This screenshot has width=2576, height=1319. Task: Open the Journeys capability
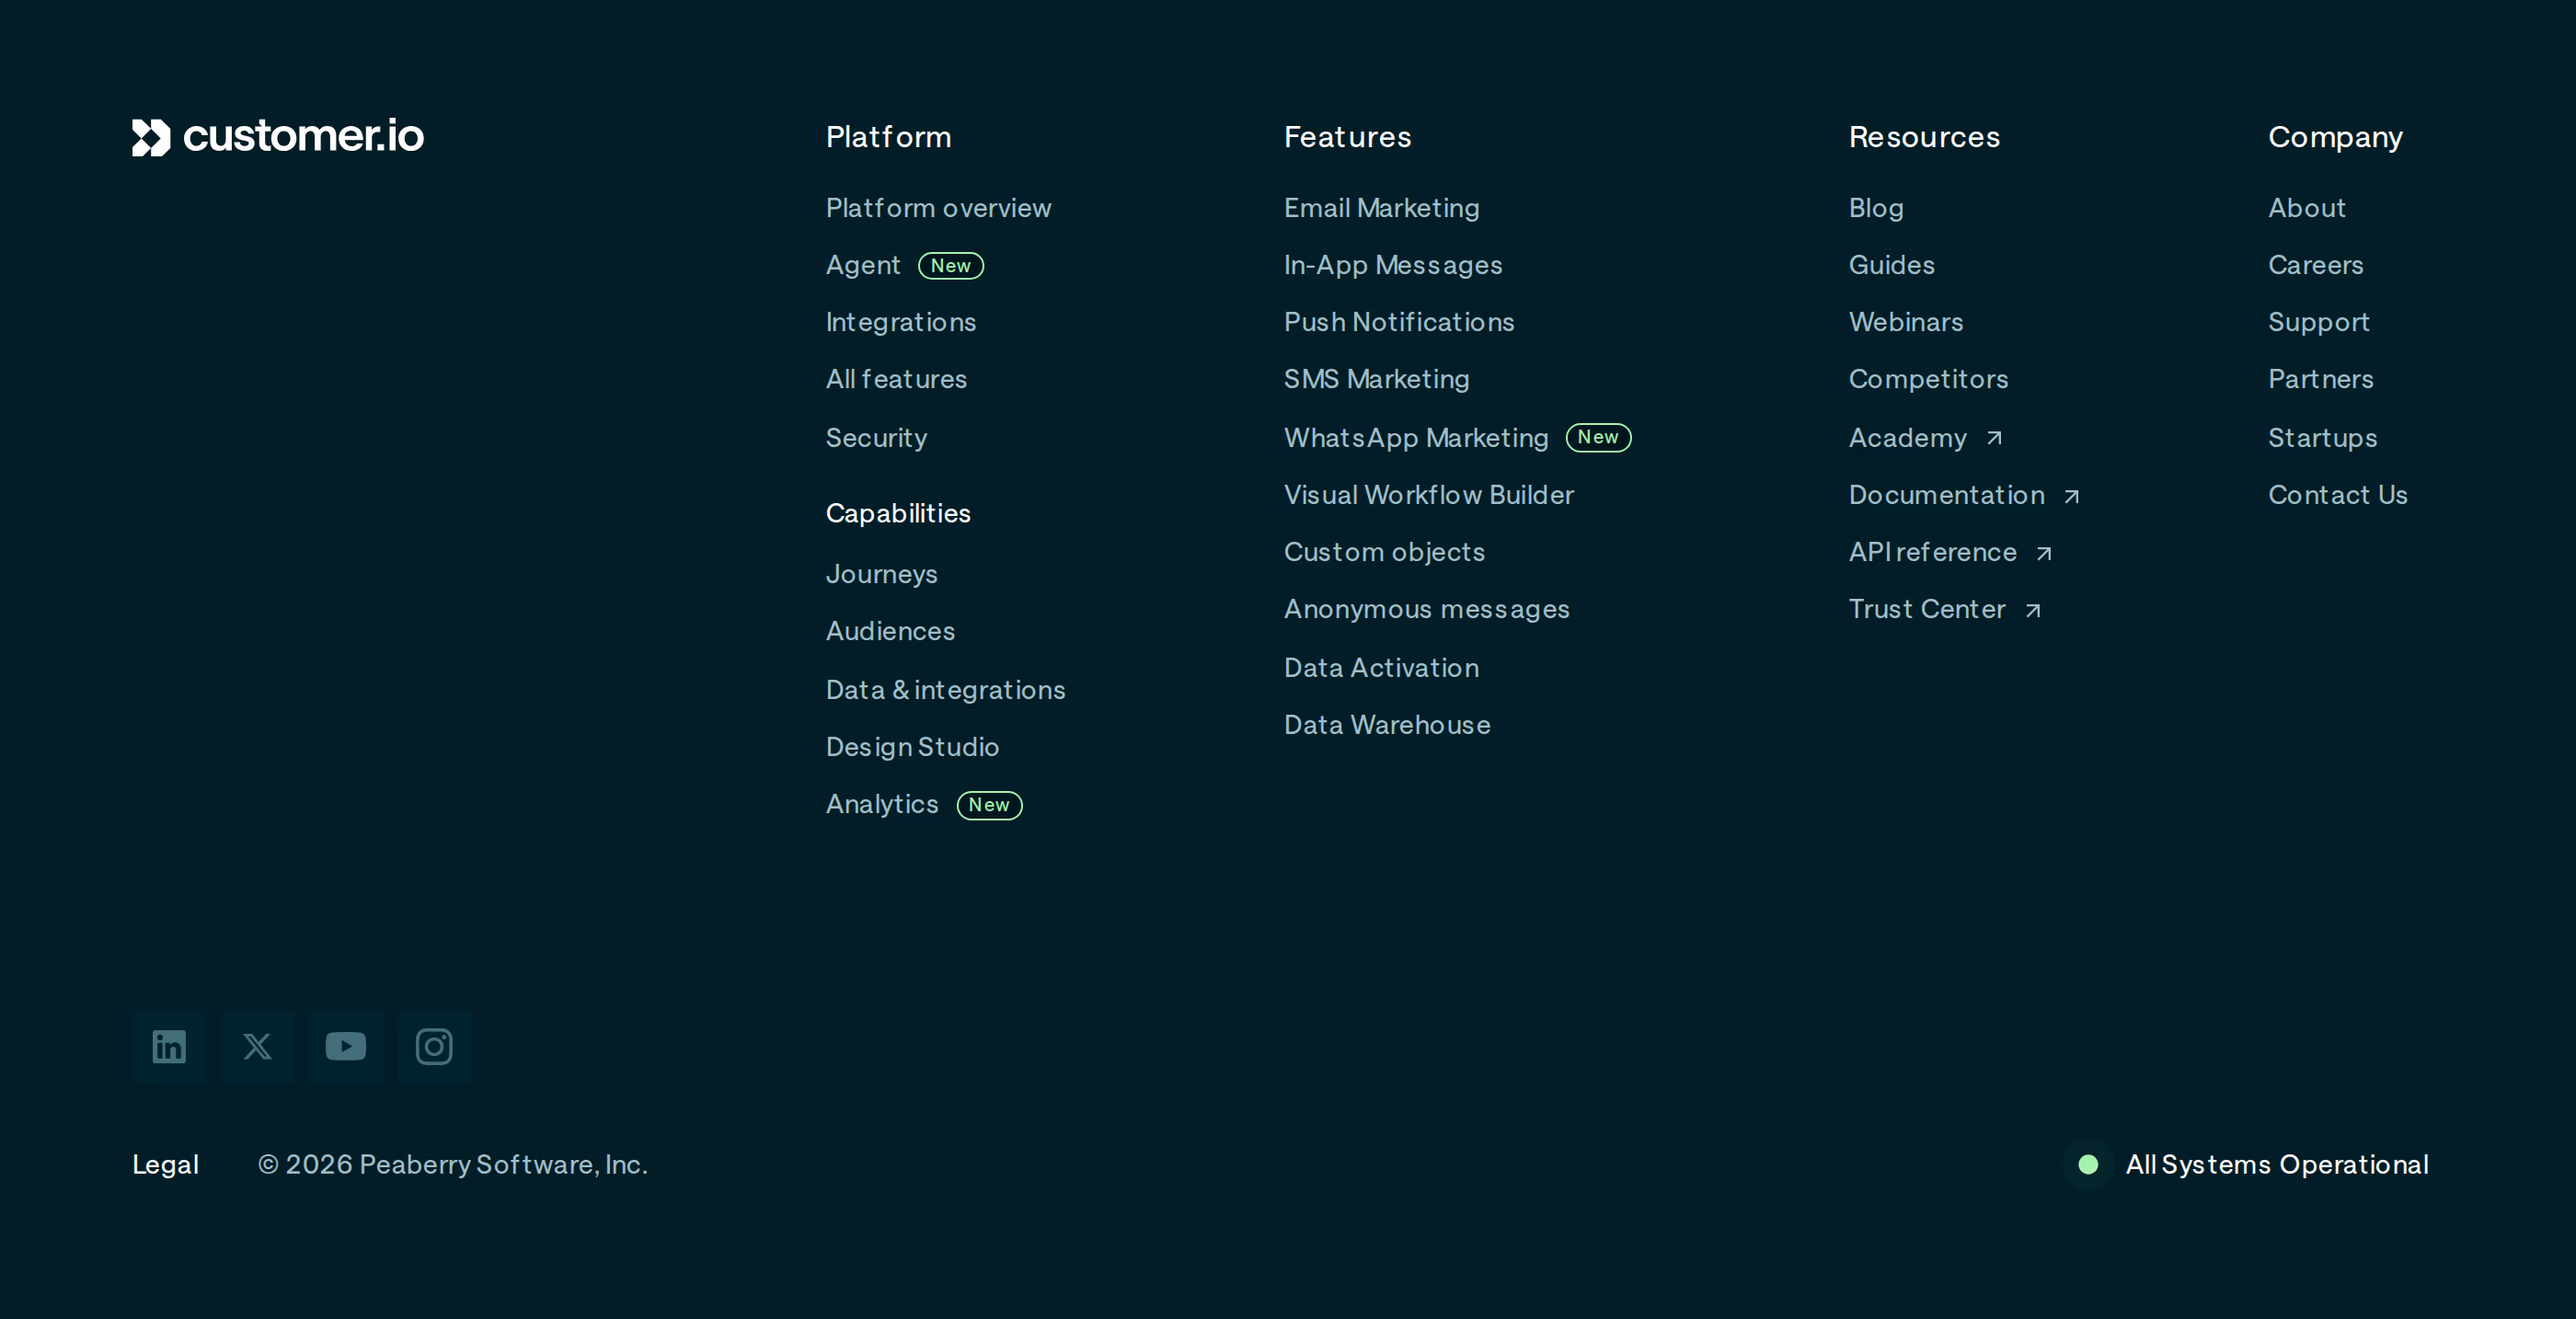(x=881, y=574)
